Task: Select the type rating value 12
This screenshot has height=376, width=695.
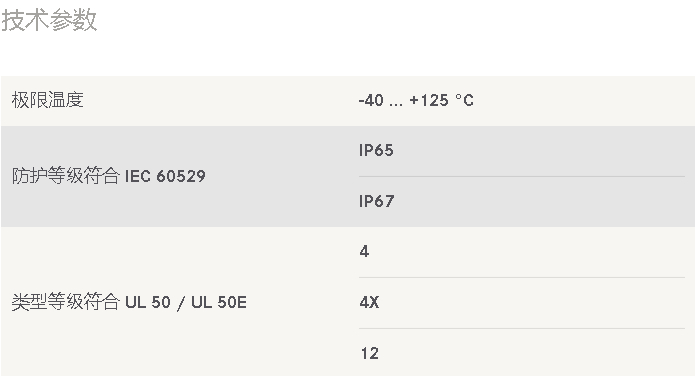Action: tap(370, 353)
